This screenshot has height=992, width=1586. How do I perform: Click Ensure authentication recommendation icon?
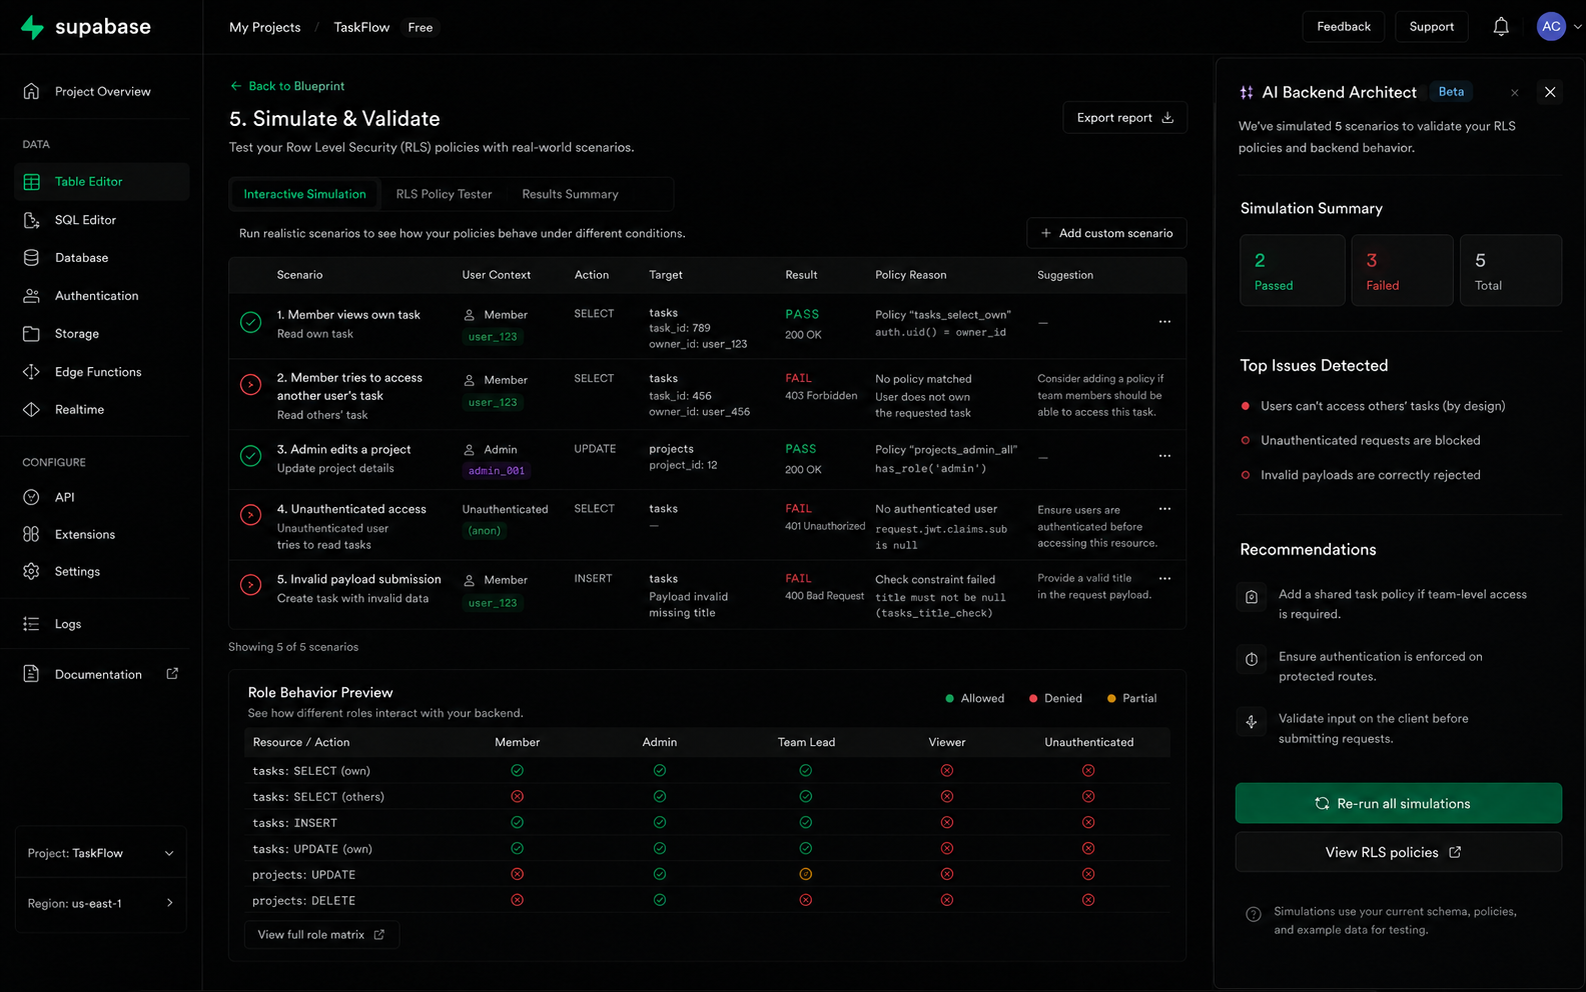click(x=1251, y=659)
